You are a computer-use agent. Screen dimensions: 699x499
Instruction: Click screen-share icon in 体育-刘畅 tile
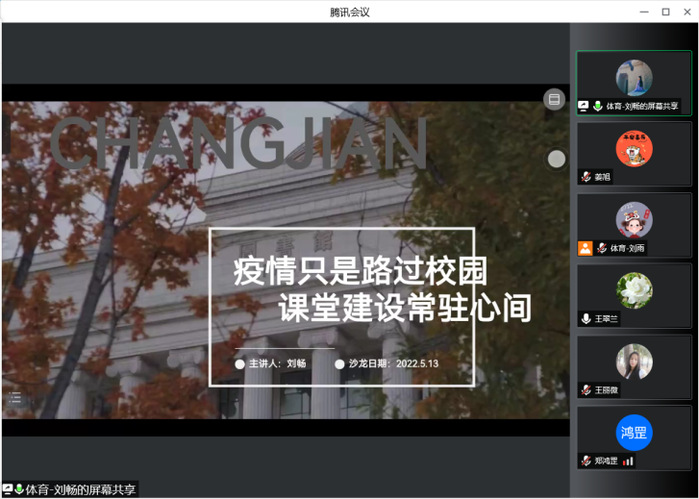[585, 106]
